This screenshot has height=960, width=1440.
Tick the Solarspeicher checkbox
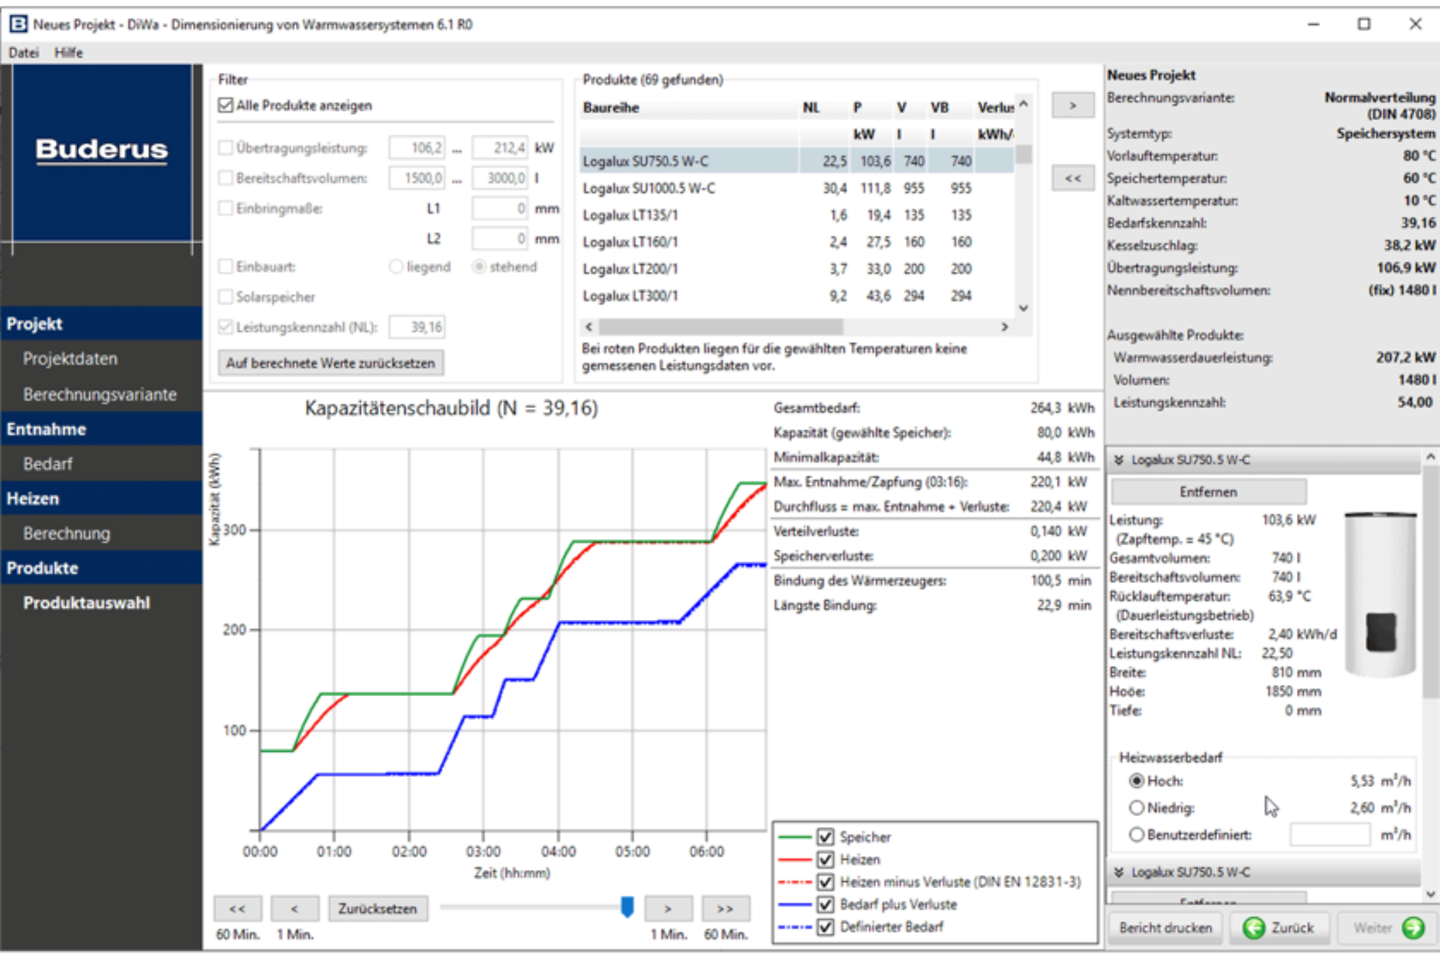click(226, 297)
